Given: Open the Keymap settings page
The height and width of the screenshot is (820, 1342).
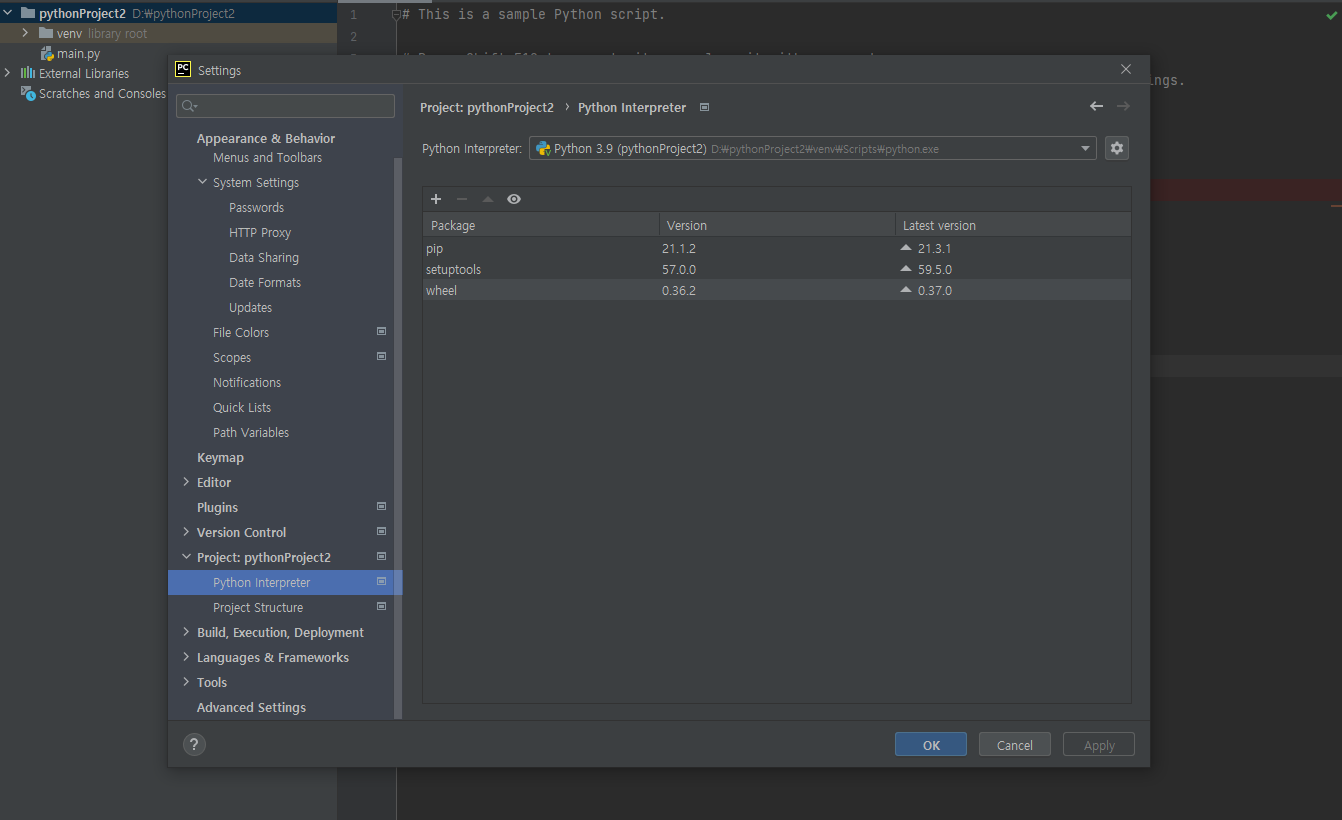Looking at the screenshot, I should point(220,458).
